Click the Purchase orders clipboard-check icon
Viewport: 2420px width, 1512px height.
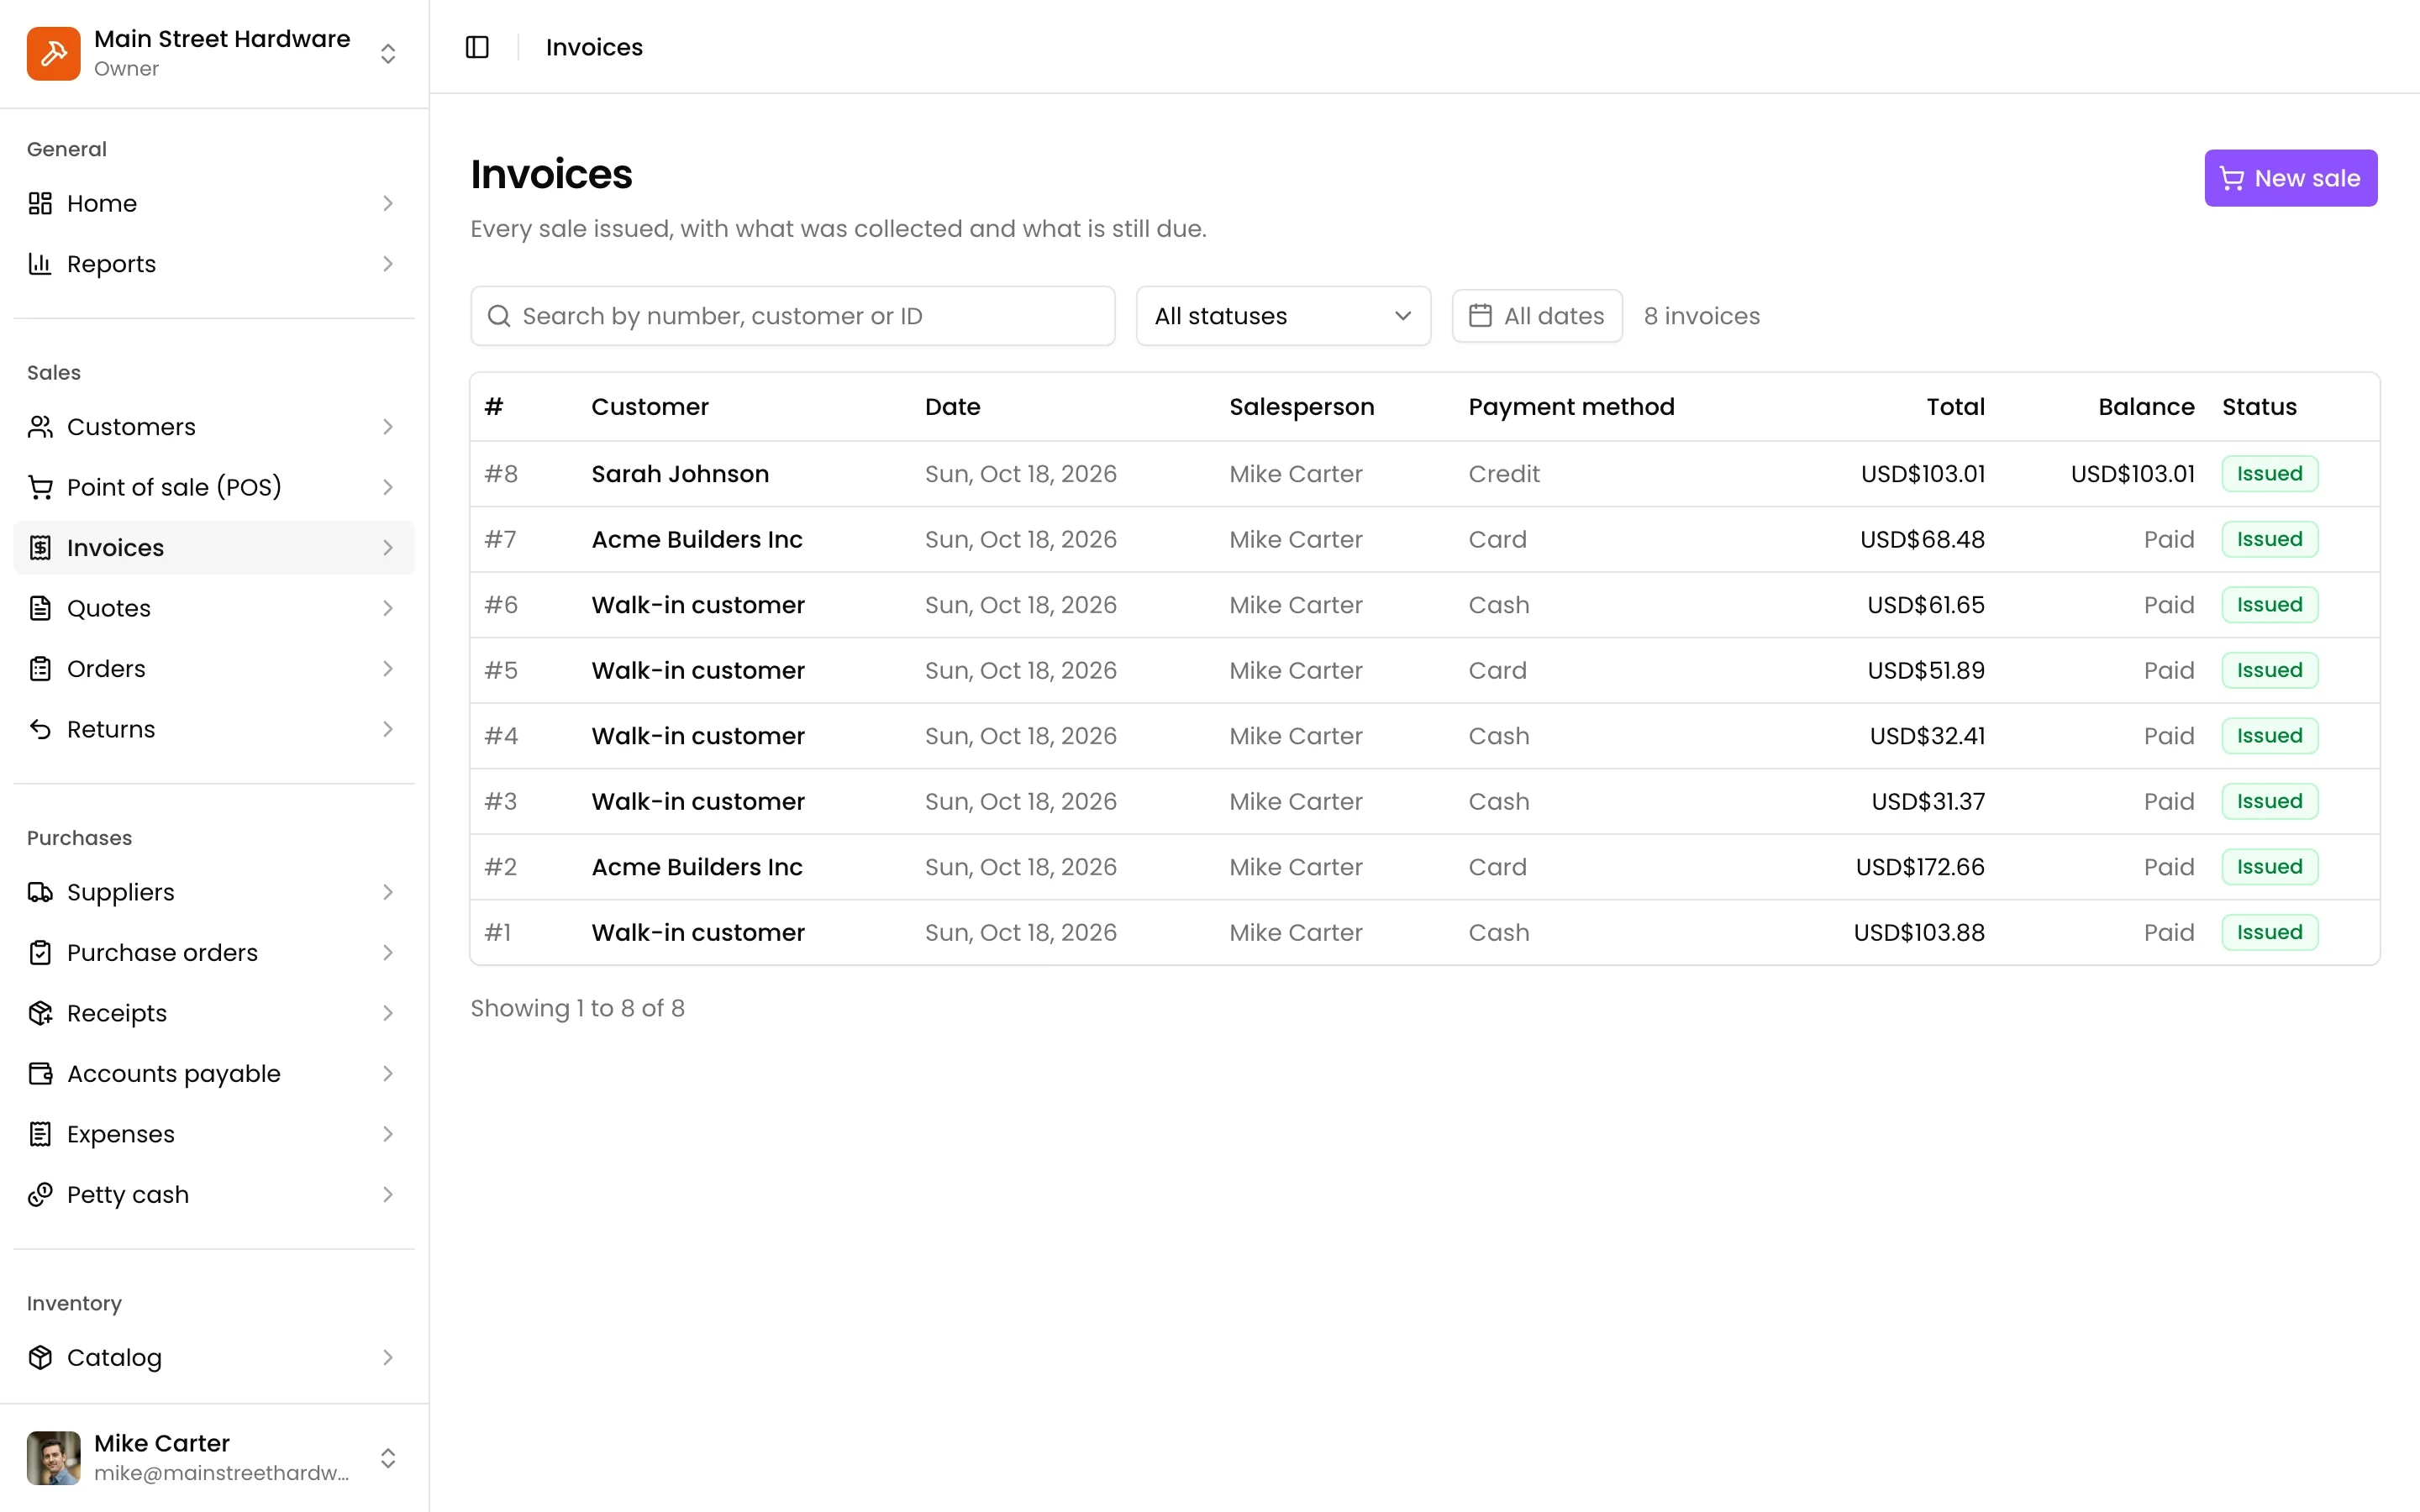point(40,953)
